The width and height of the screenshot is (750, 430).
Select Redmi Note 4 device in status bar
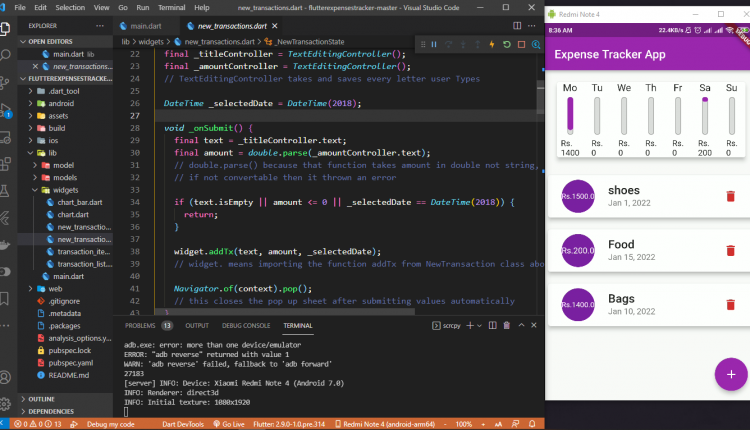tap(385, 424)
